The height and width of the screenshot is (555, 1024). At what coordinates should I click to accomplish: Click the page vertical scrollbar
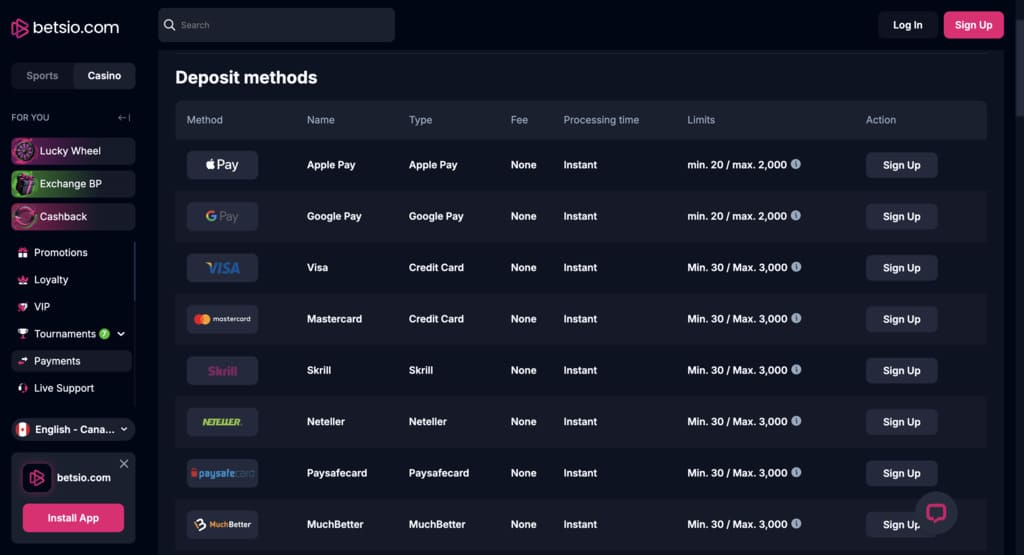pyautogui.click(x=1019, y=69)
